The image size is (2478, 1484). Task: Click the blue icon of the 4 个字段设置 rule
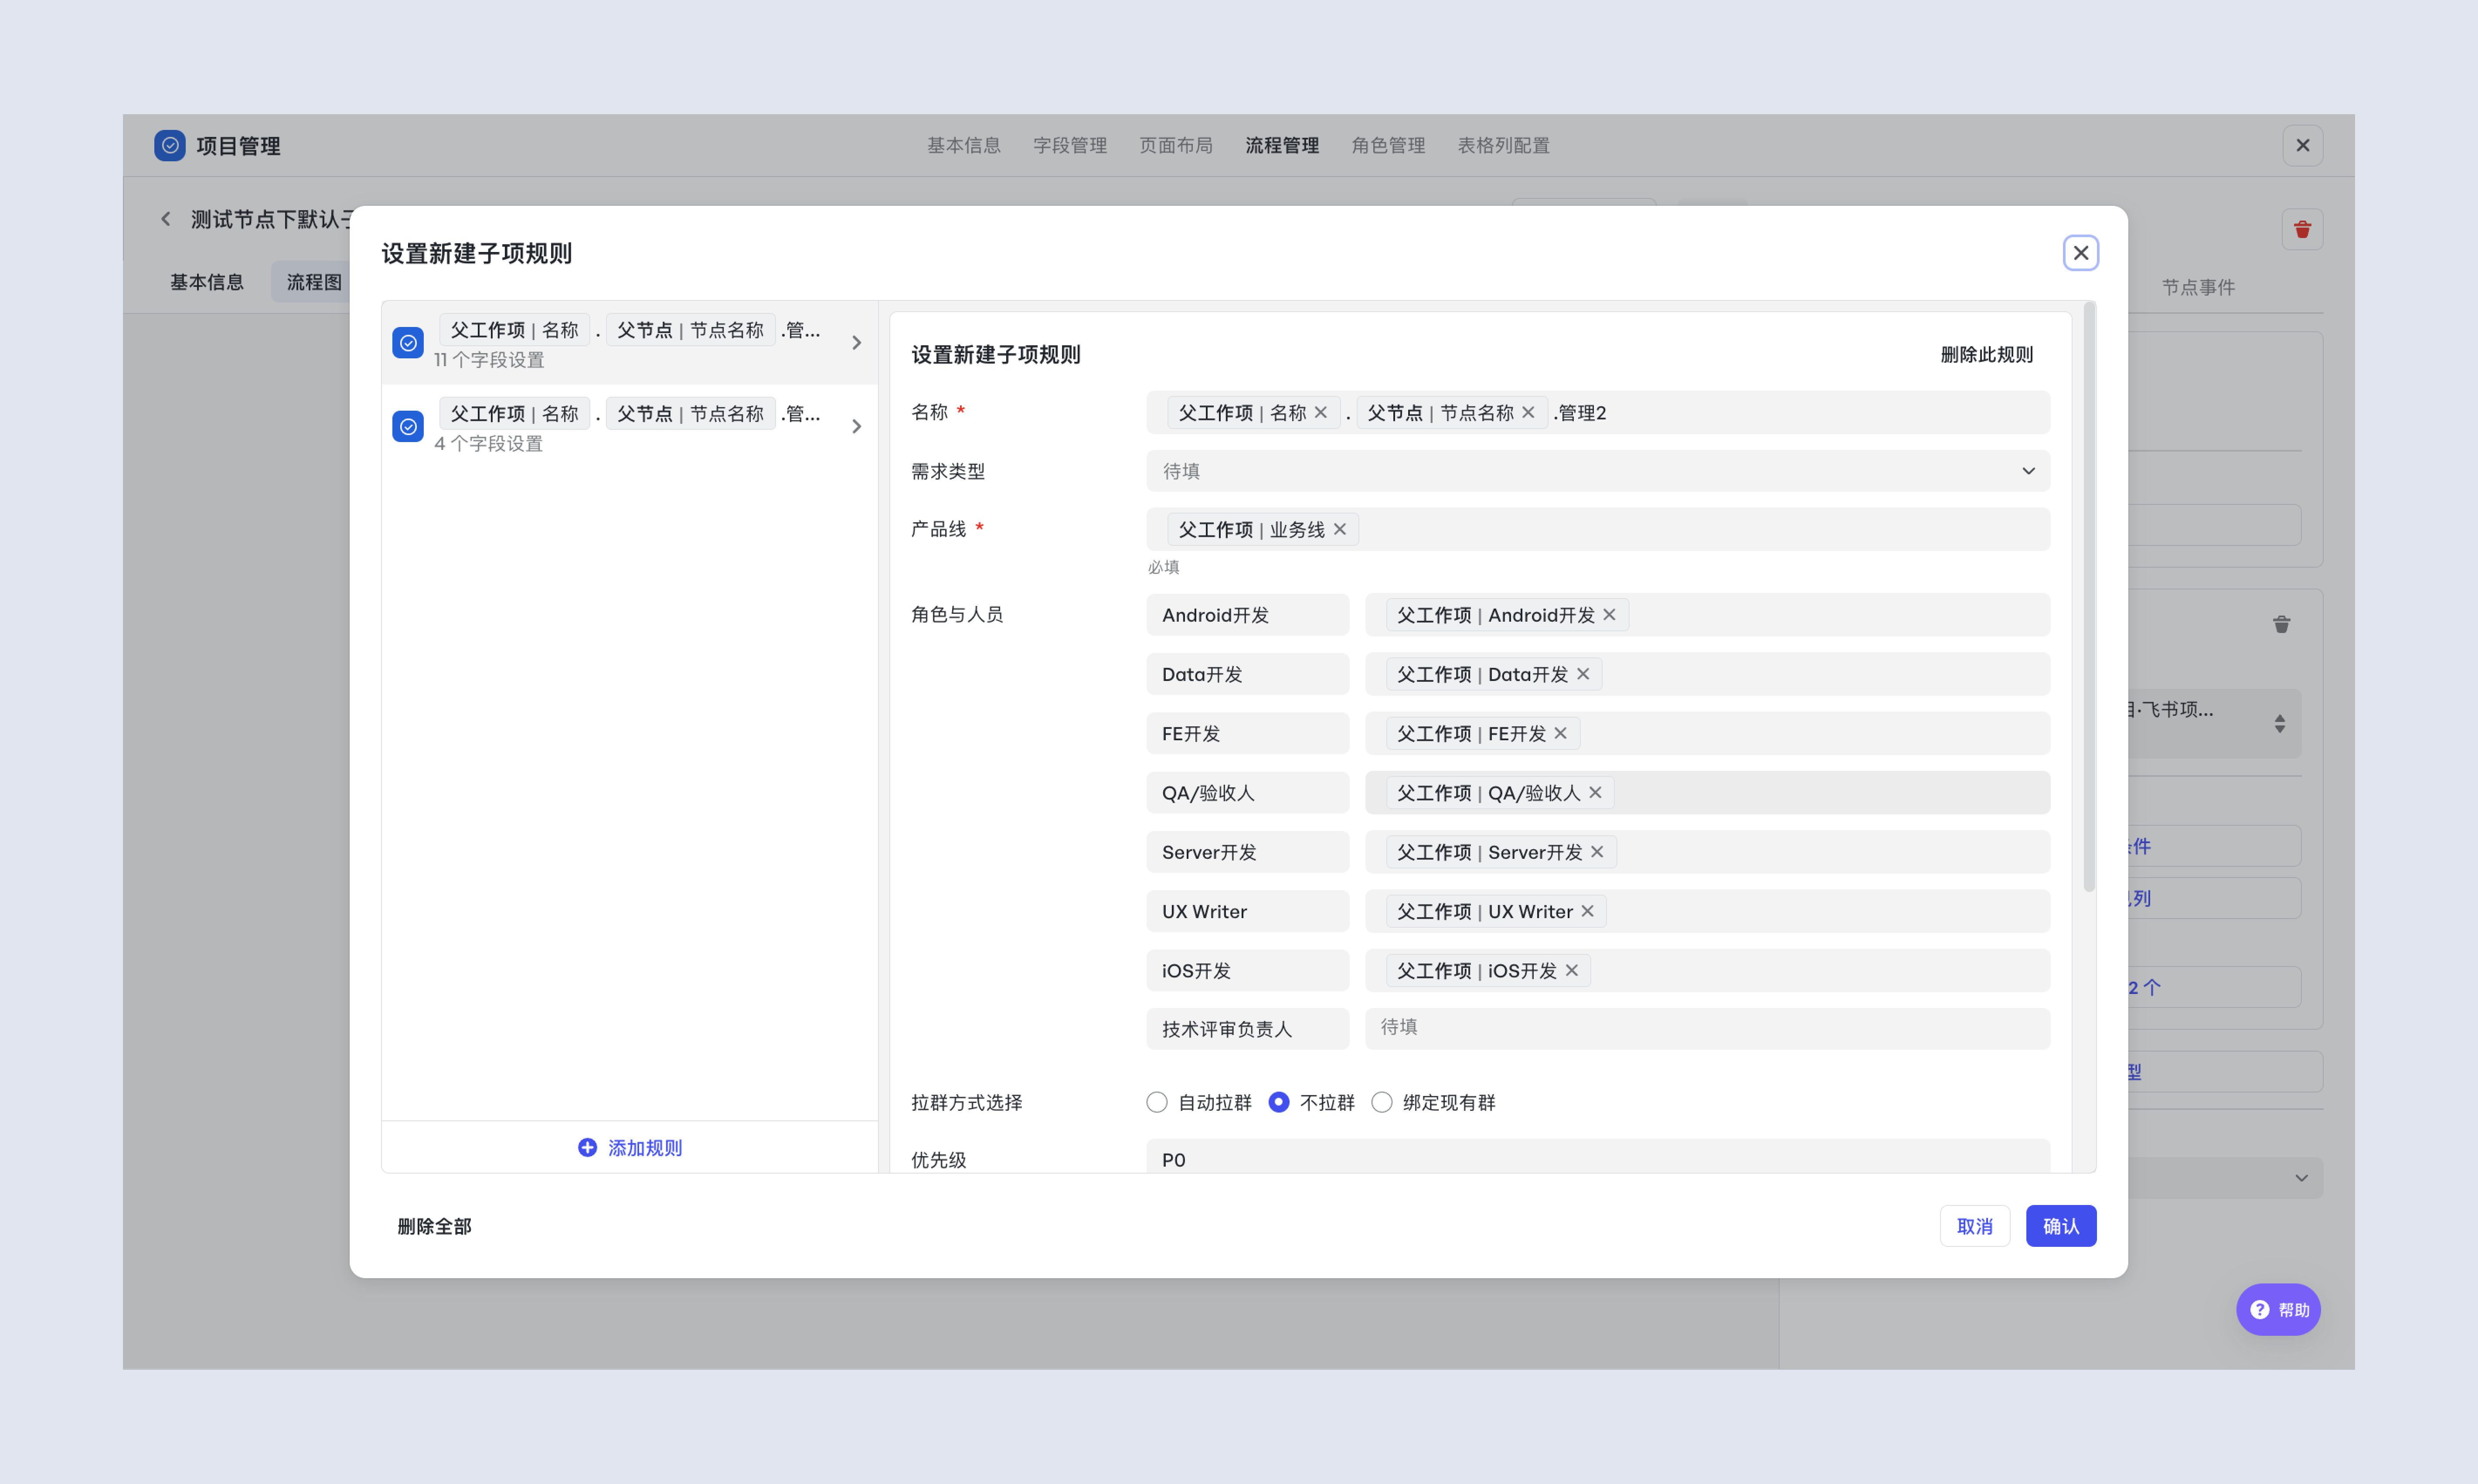408,427
